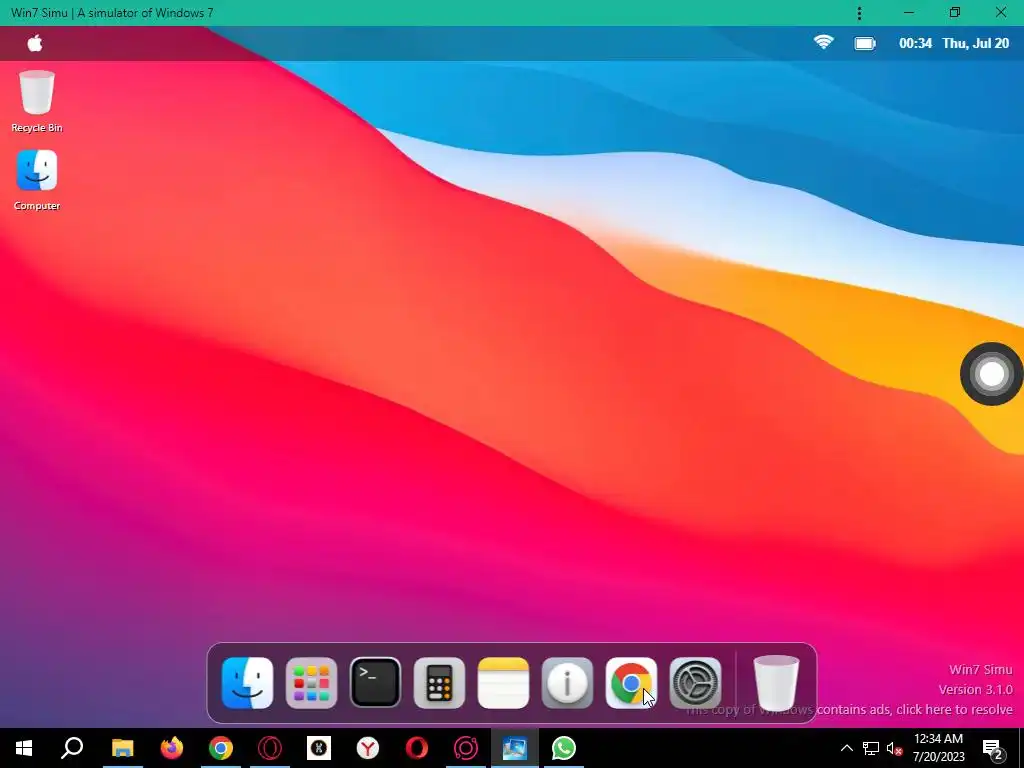Open Notes app in the dock
The image size is (1024, 768).
(503, 682)
